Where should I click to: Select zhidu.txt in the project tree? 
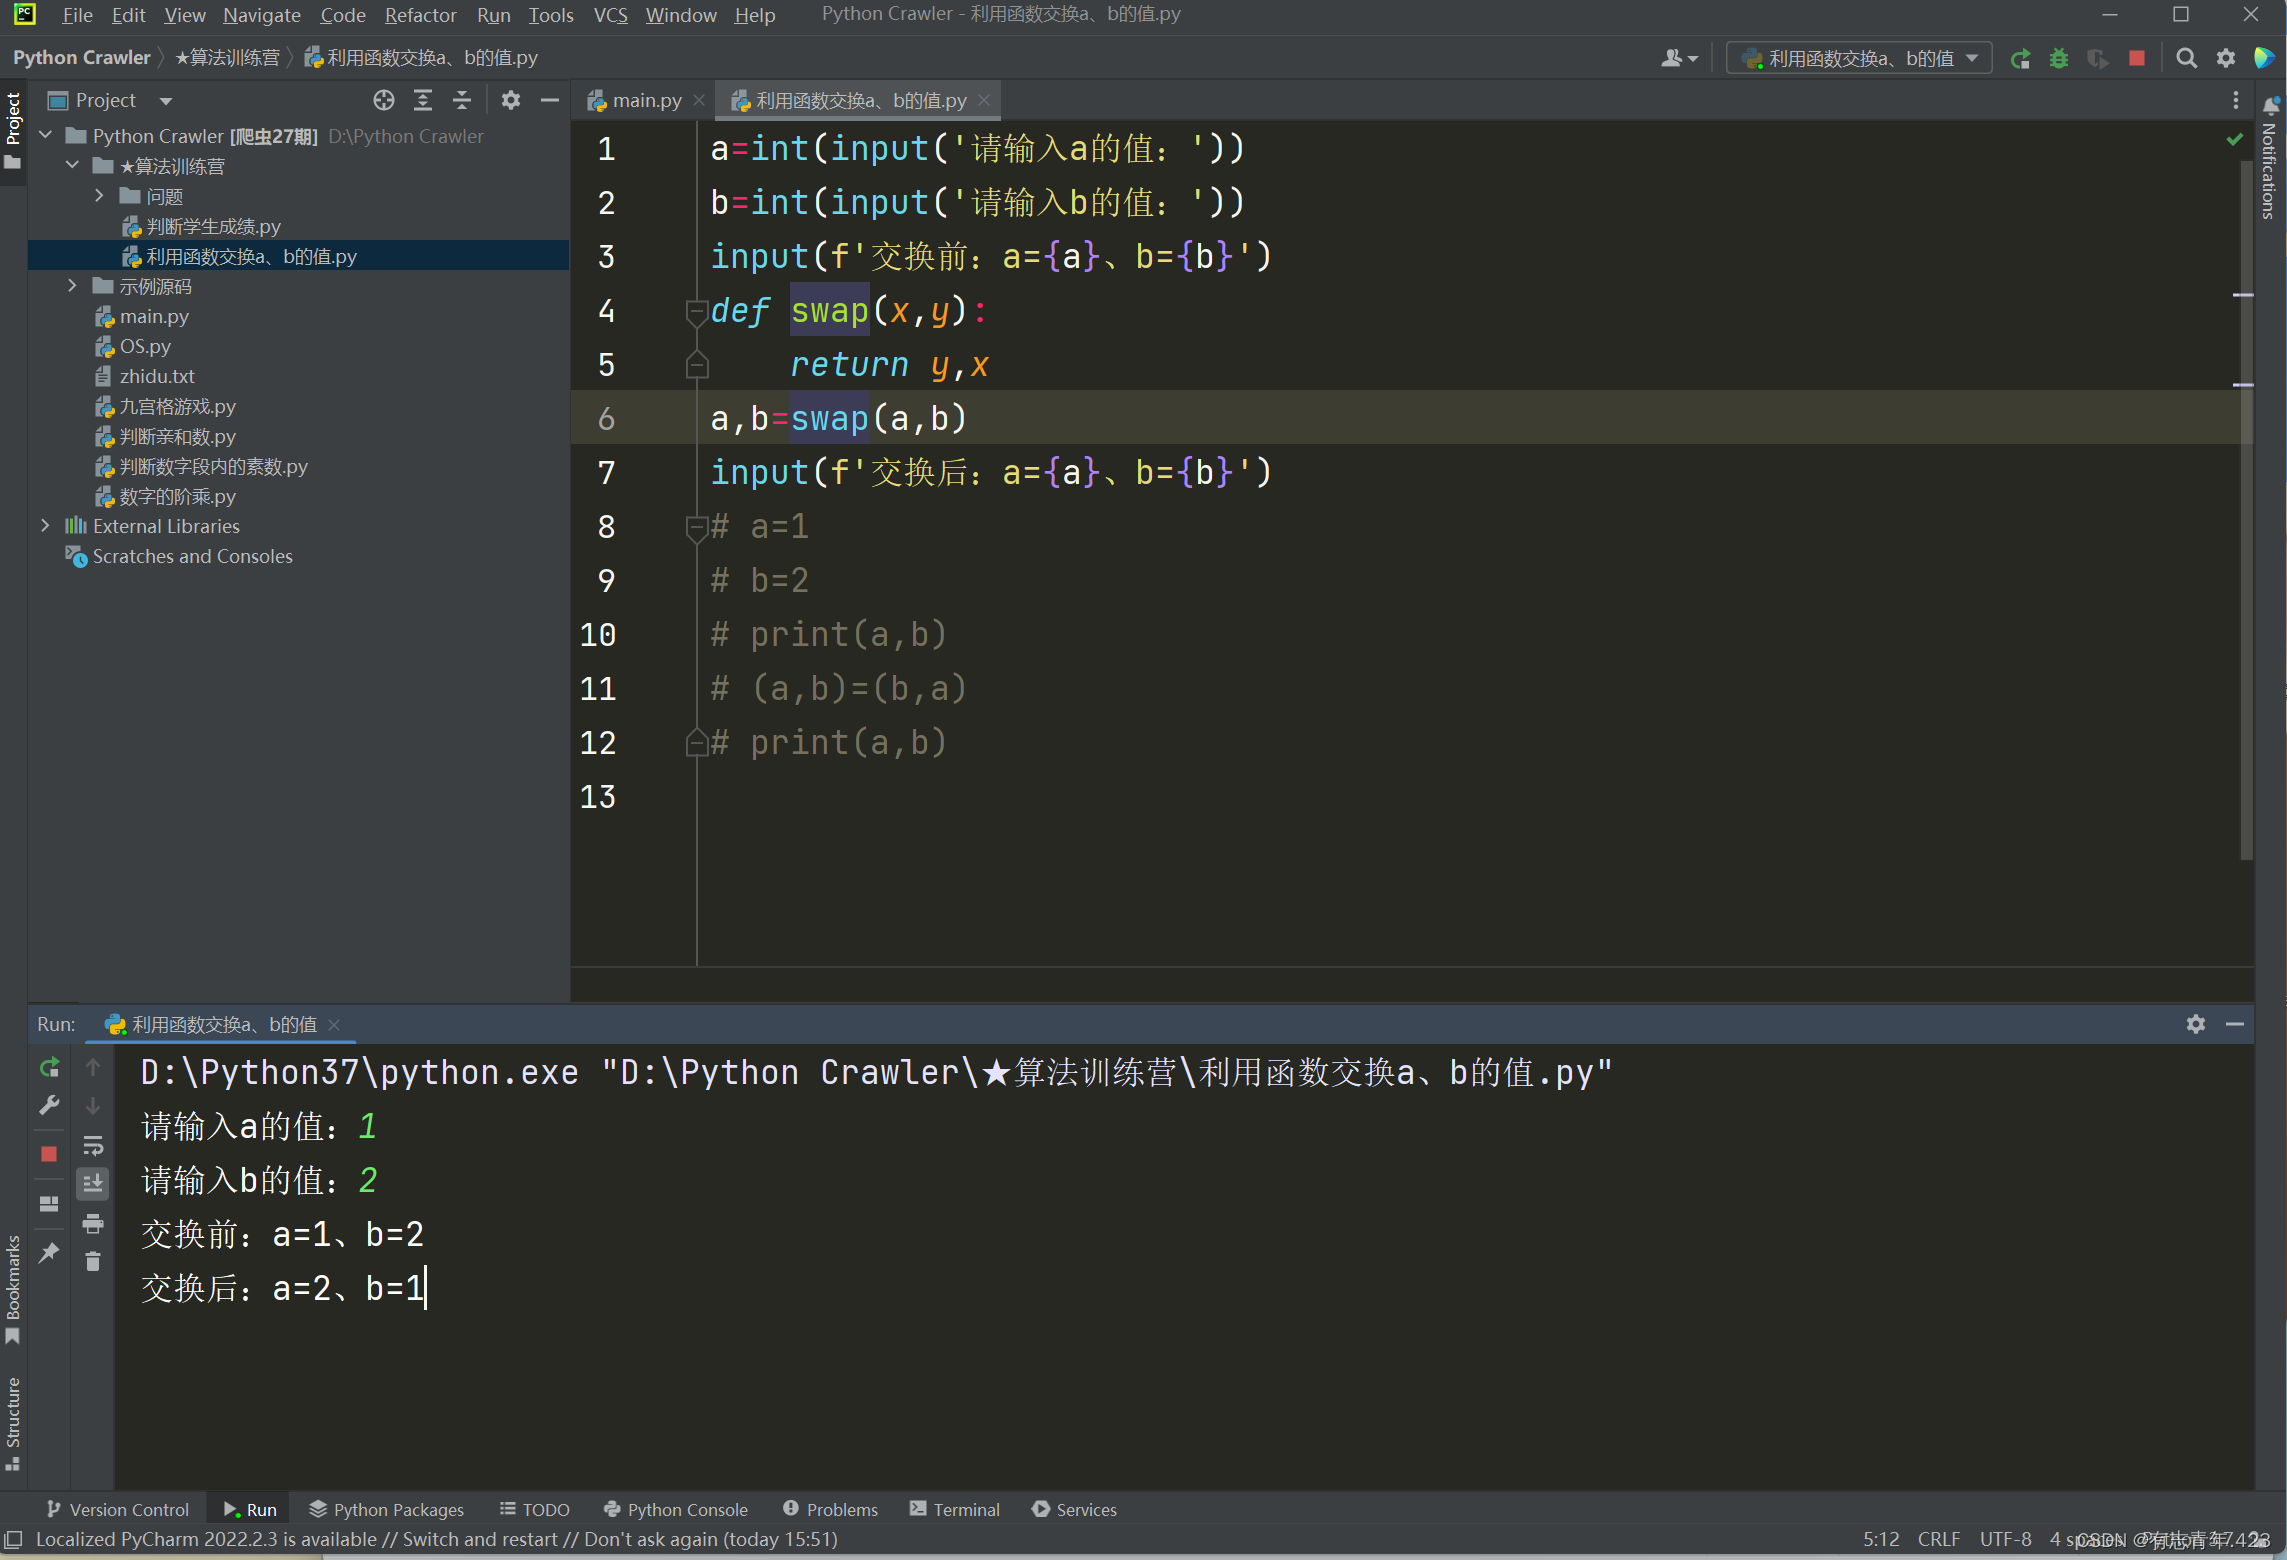click(x=156, y=376)
